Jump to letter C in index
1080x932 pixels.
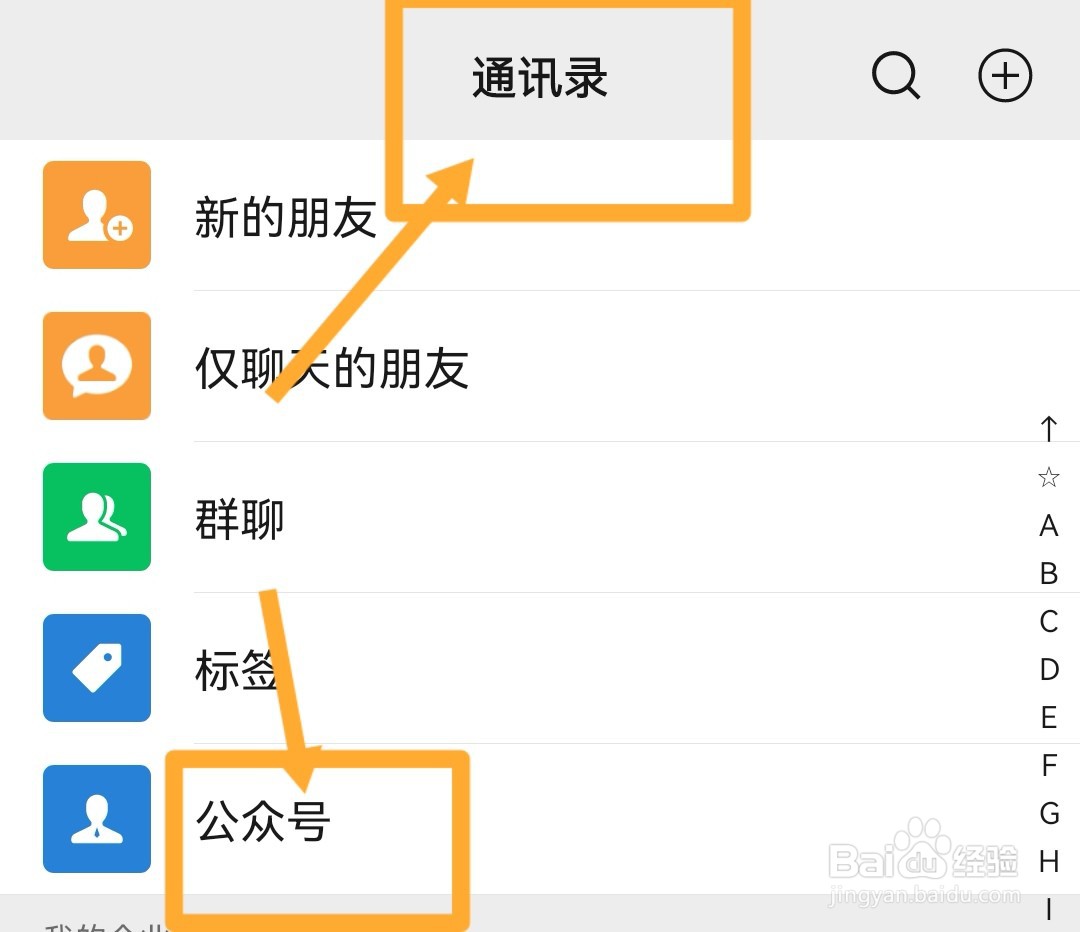coord(1048,621)
